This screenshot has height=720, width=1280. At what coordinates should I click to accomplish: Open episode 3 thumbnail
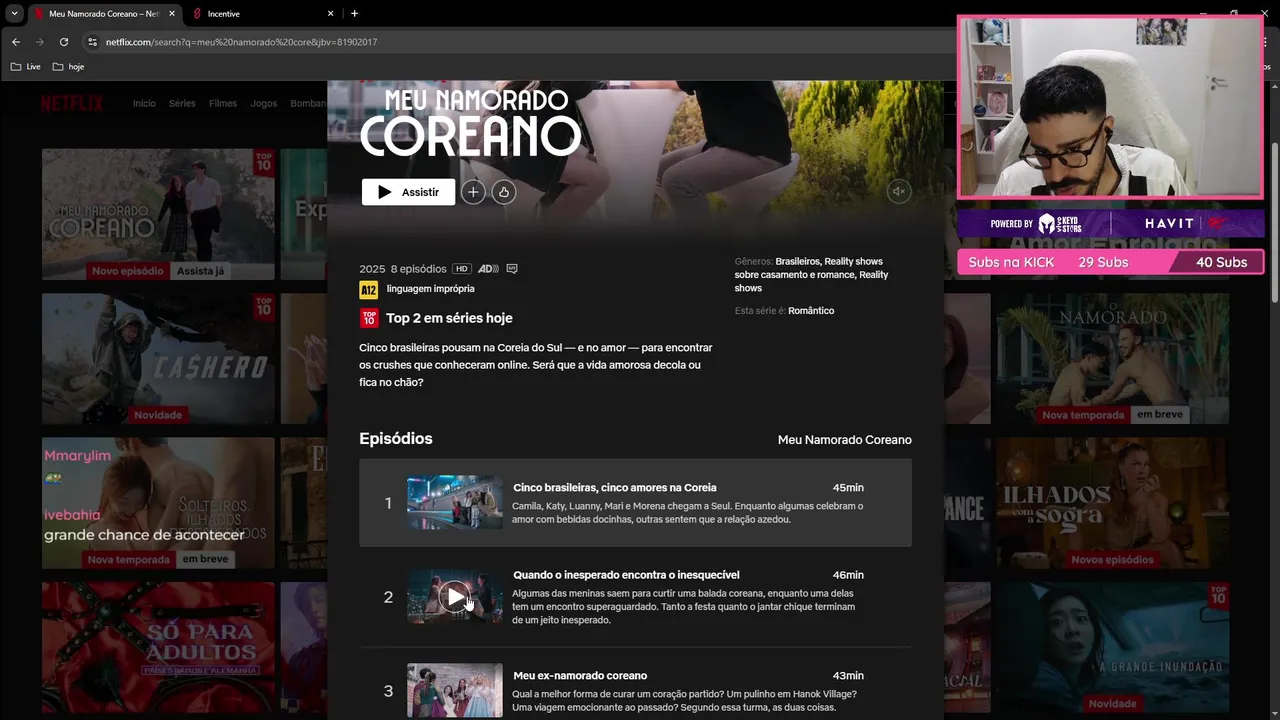point(455,690)
